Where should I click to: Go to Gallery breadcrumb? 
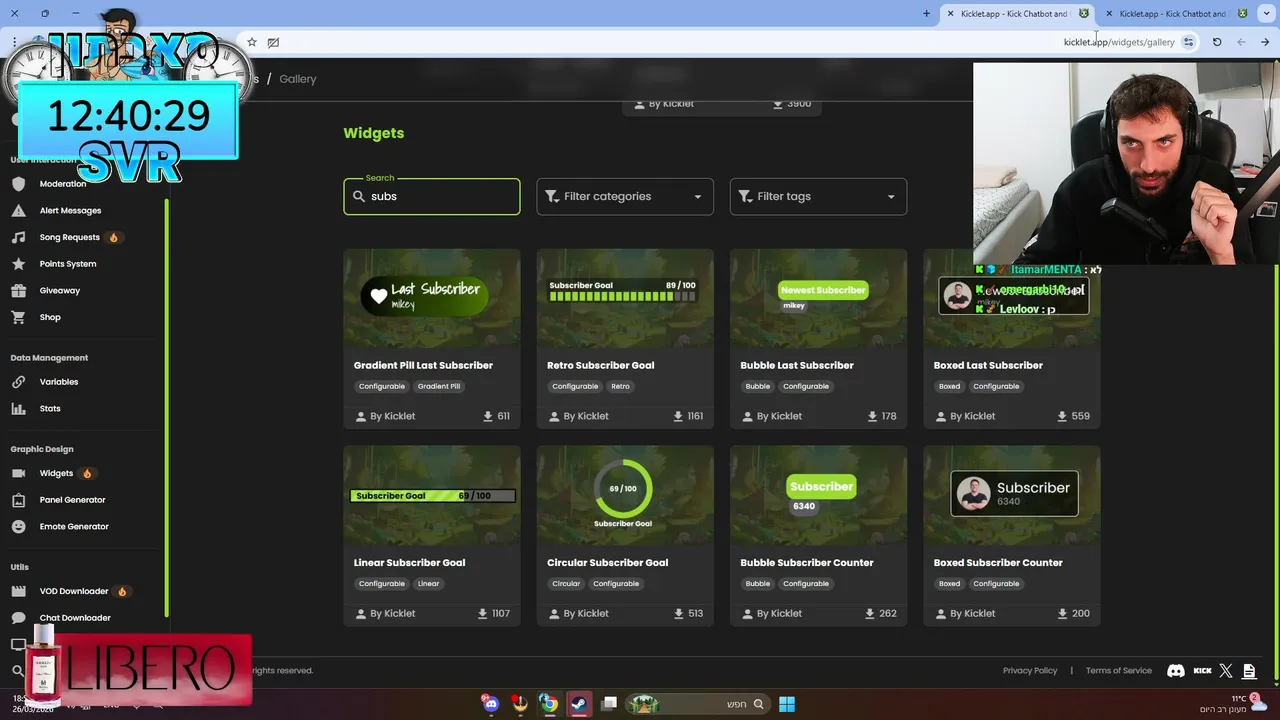tap(298, 79)
